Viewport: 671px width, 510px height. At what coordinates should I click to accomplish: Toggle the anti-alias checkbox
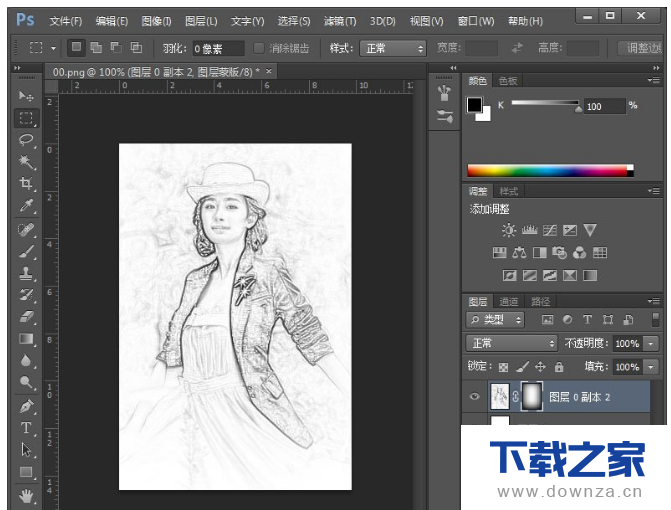pyautogui.click(x=258, y=48)
